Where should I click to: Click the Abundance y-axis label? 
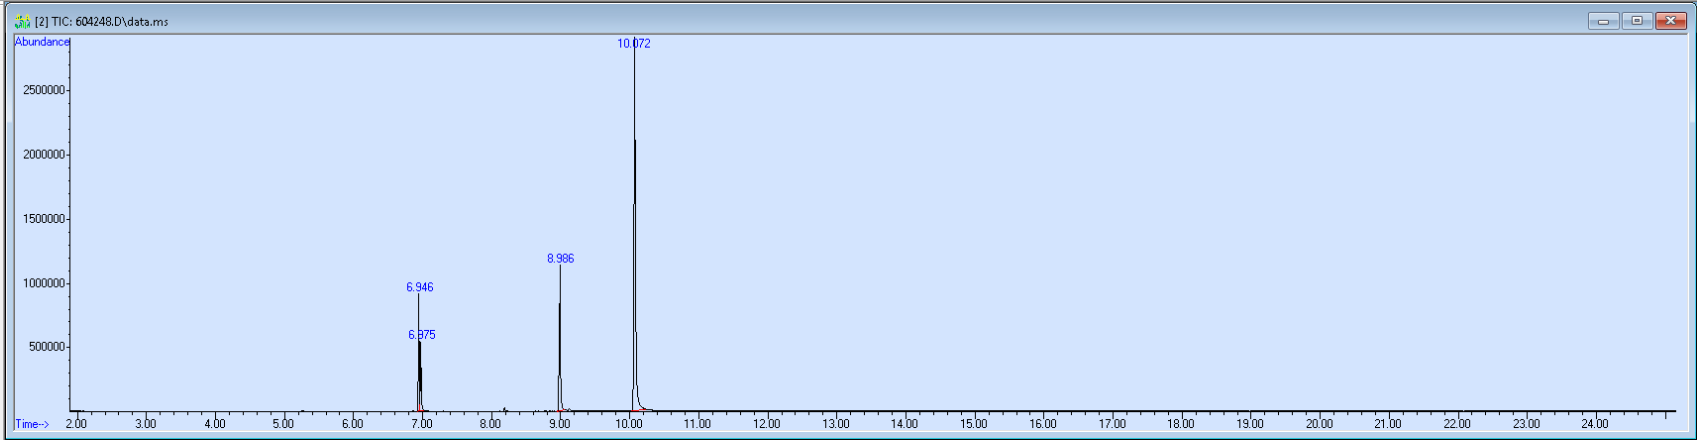pyautogui.click(x=42, y=42)
